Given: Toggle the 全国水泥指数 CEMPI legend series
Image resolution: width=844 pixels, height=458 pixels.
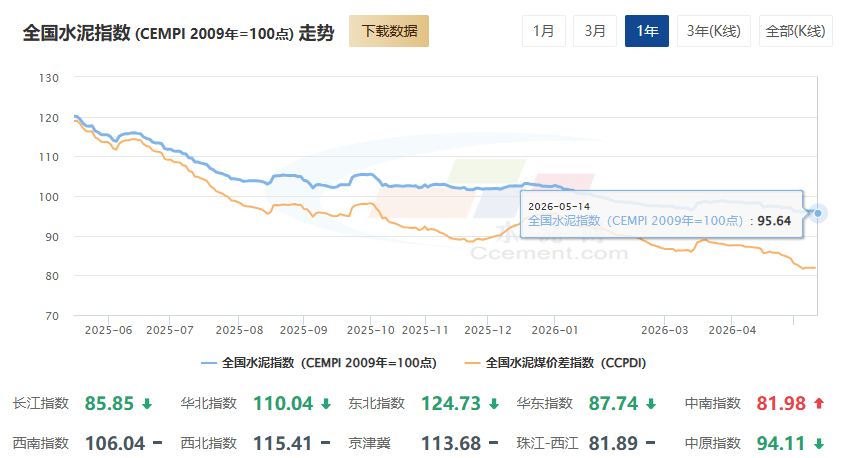Looking at the screenshot, I should coord(319,363).
